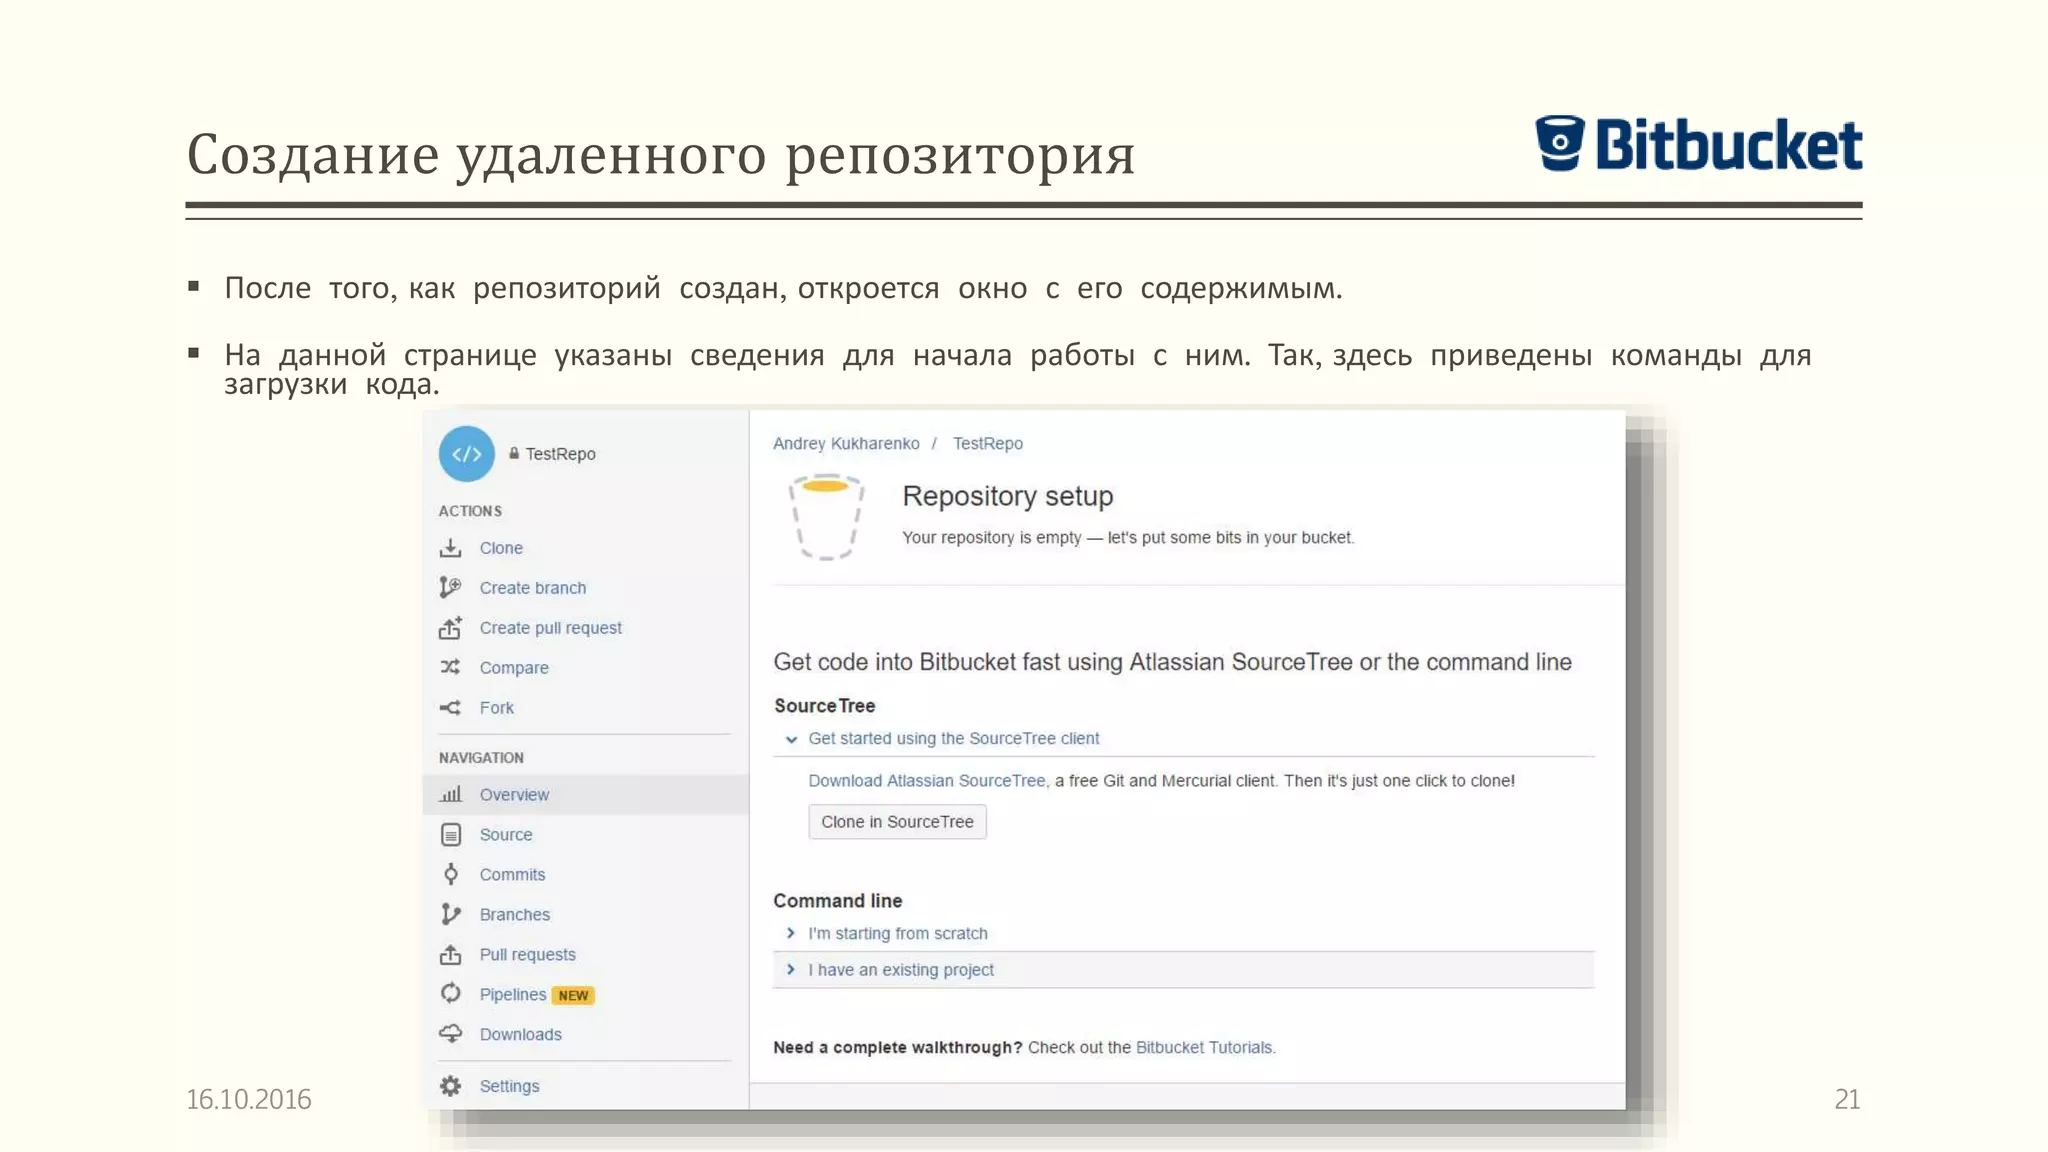Click the slide page number 21
Viewport: 2048px width, 1152px height.
[x=1848, y=1099]
